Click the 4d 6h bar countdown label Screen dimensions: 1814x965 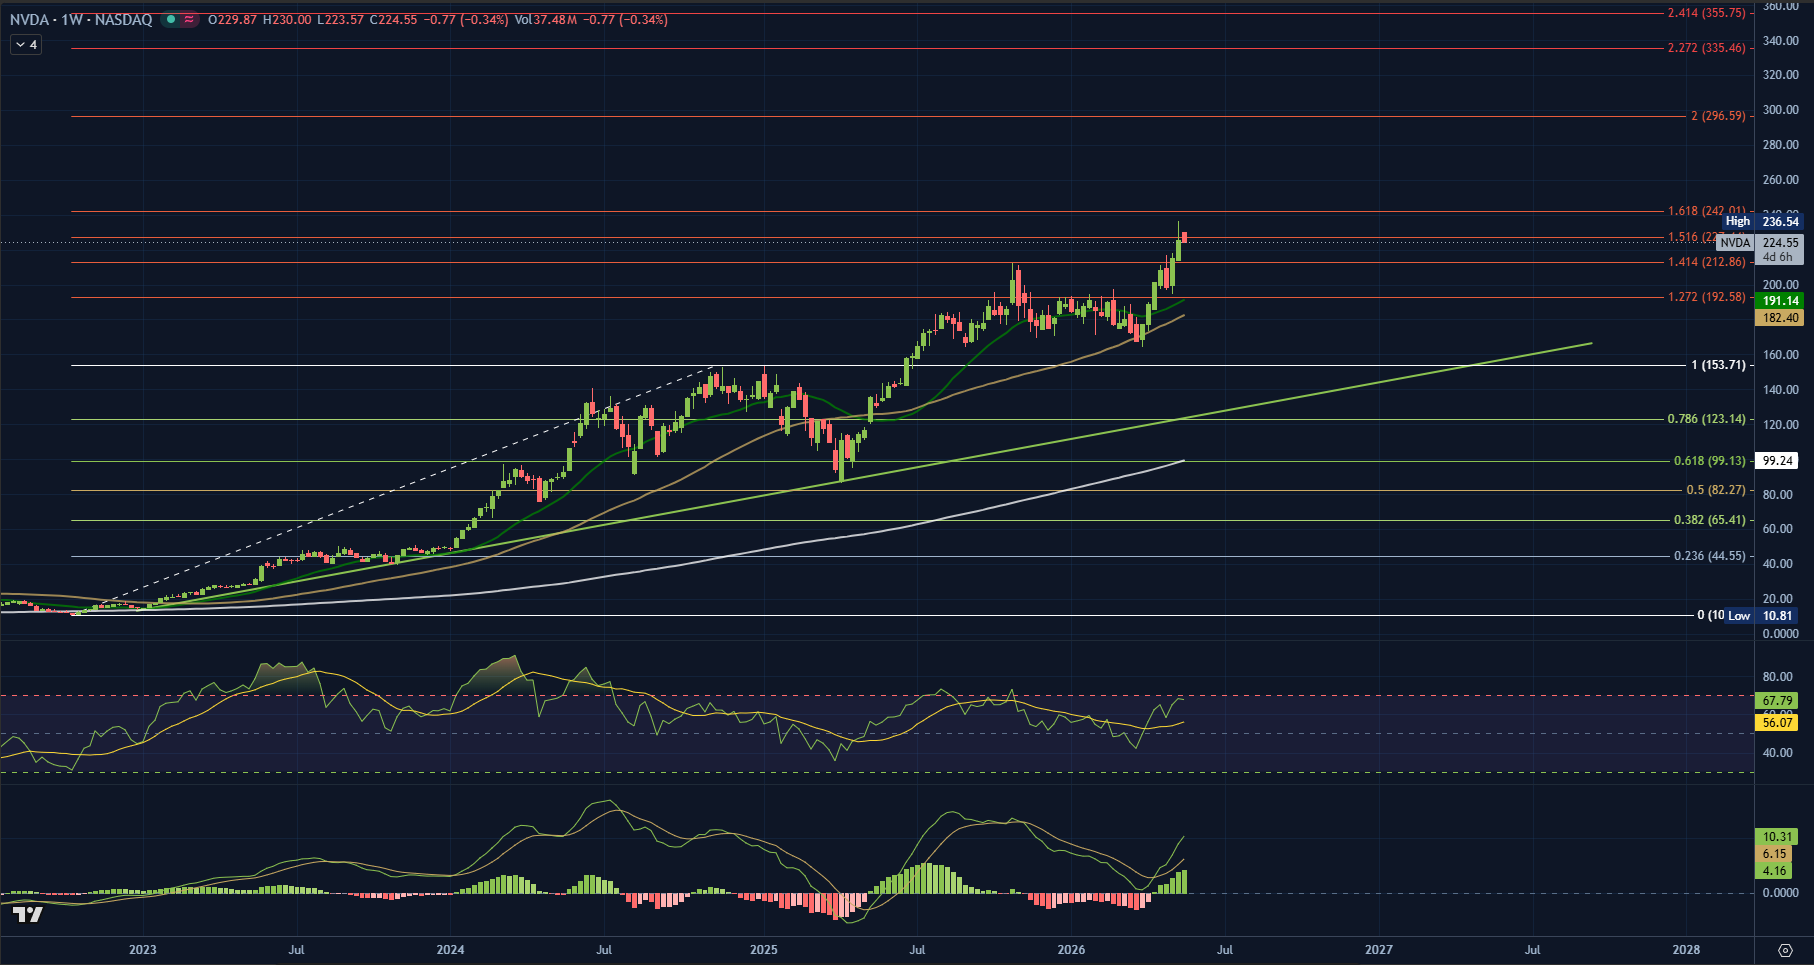[x=1777, y=257]
